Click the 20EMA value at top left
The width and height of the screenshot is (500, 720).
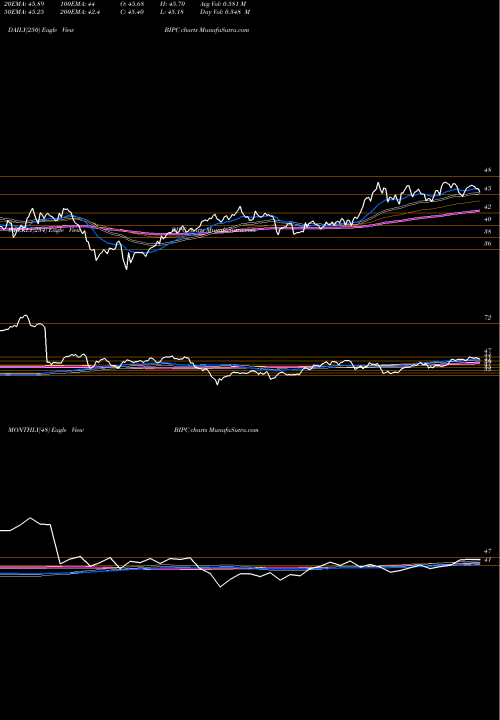click(23, 4)
